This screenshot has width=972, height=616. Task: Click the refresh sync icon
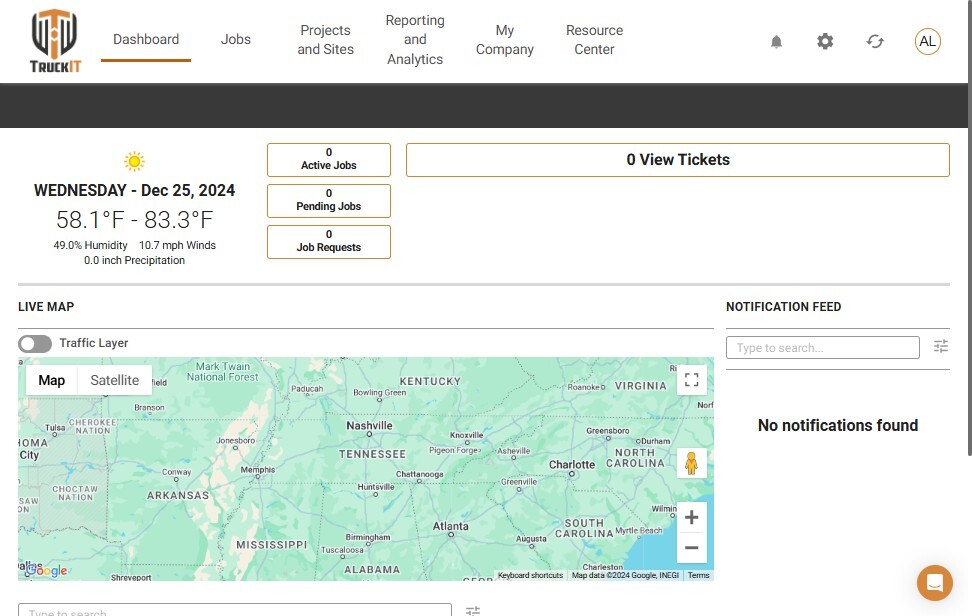tap(875, 42)
